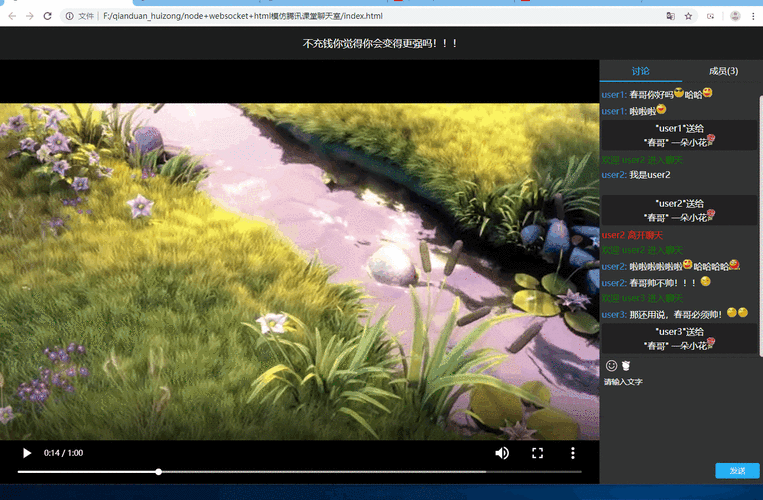Play the video

coord(27,453)
